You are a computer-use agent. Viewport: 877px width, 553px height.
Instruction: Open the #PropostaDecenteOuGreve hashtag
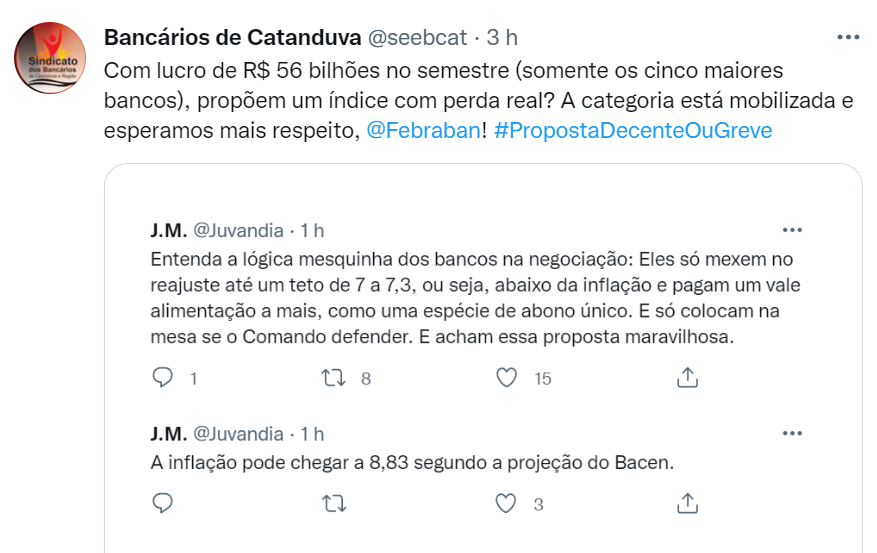[x=633, y=130]
